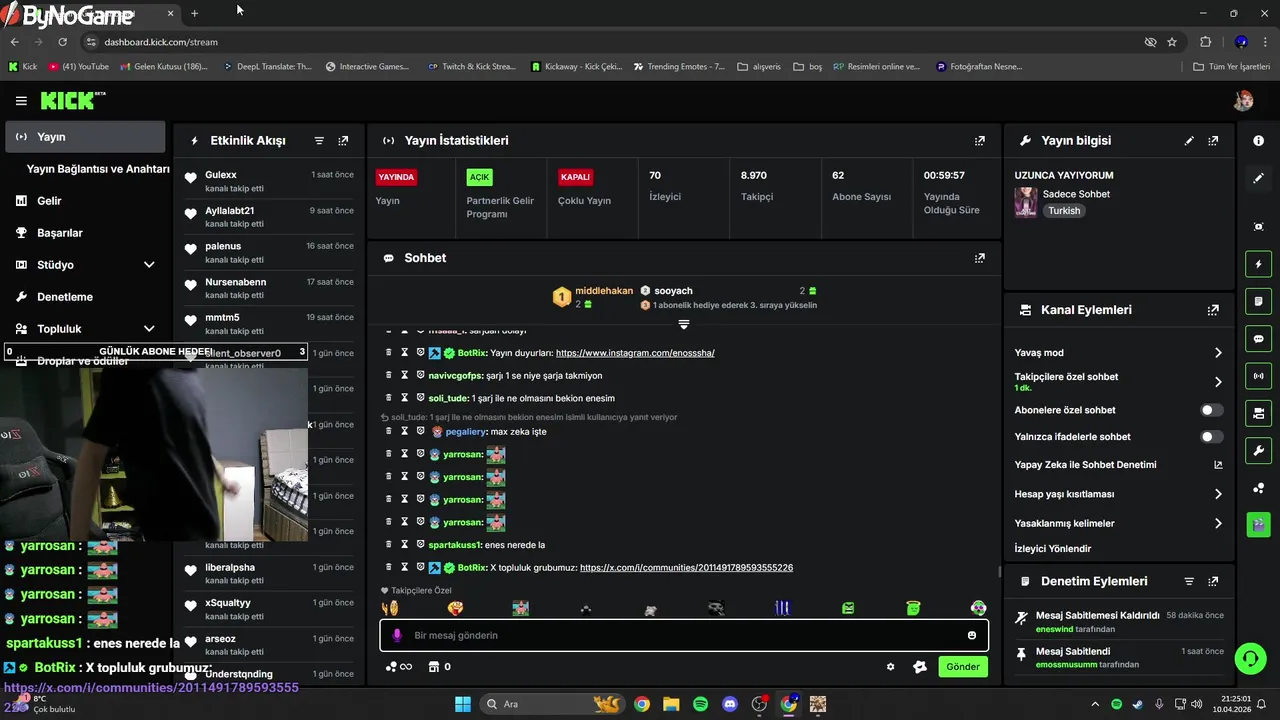This screenshot has height=720, width=1280.
Task: Open chat settings gear icon
Action: click(x=890, y=667)
